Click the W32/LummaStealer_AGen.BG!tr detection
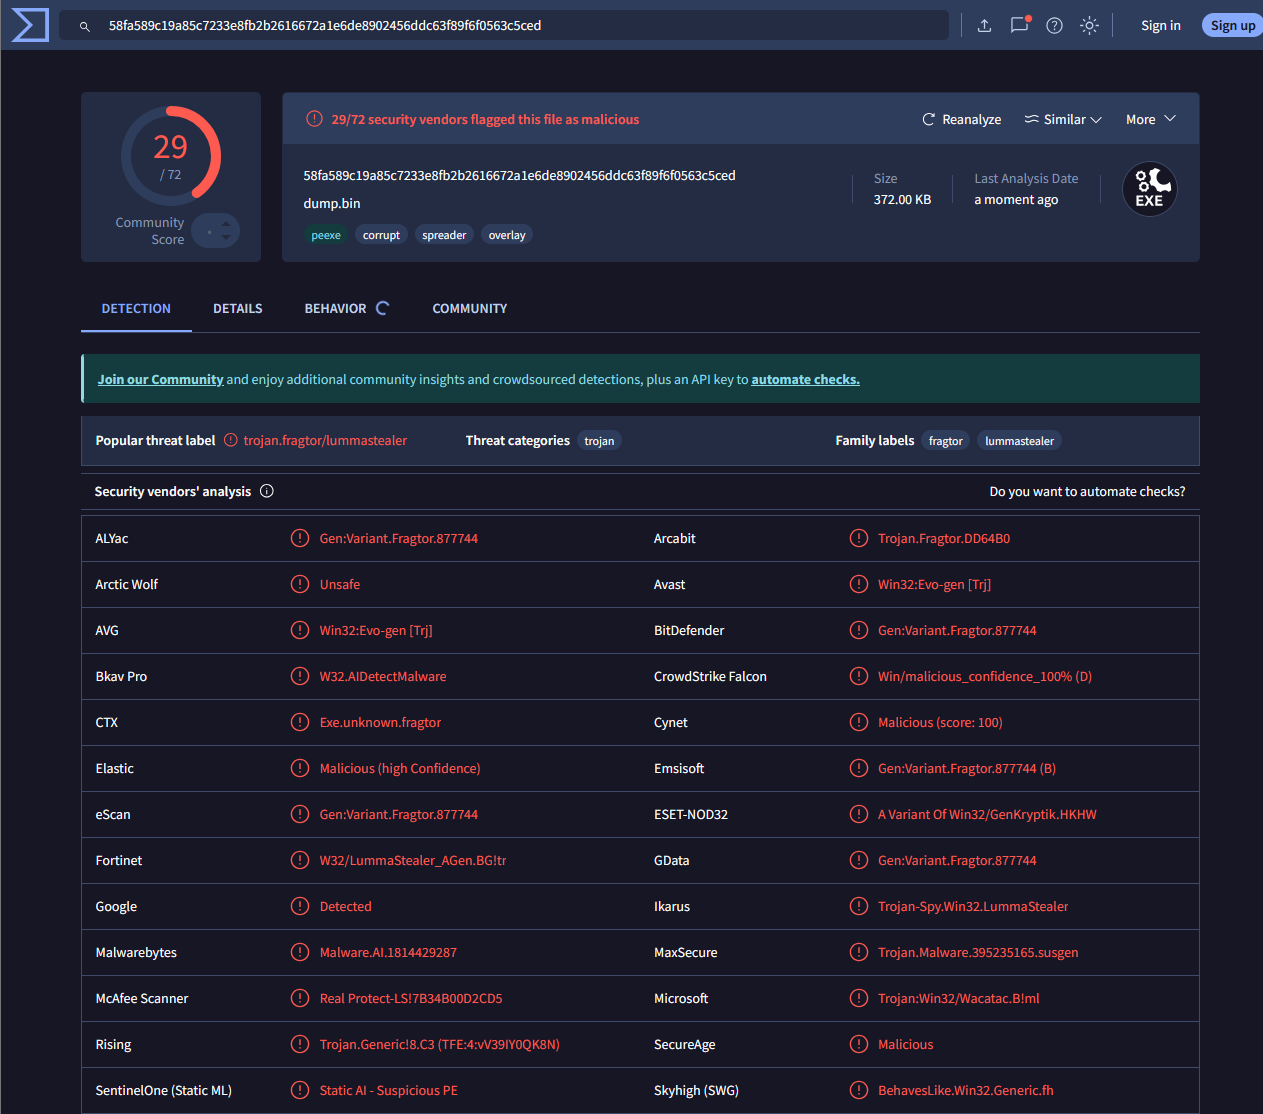The height and width of the screenshot is (1114, 1263). coord(413,860)
